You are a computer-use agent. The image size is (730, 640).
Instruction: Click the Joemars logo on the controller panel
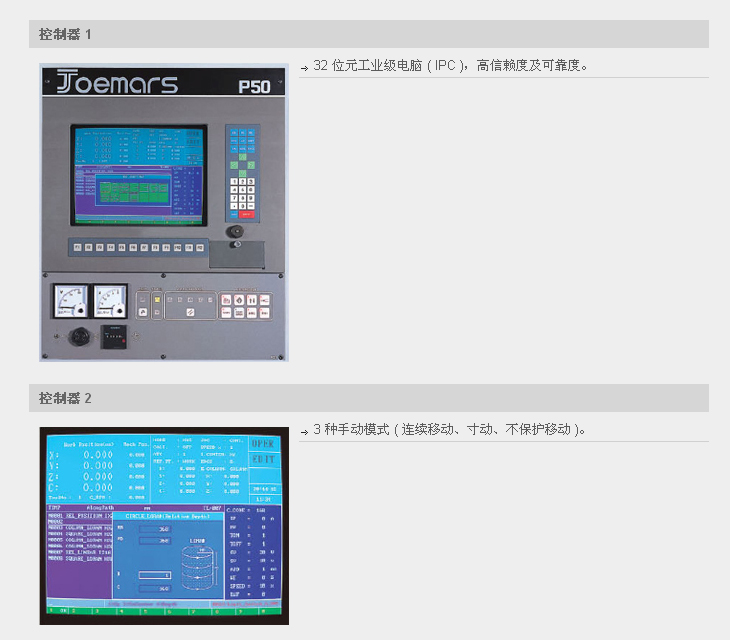[x=117, y=83]
